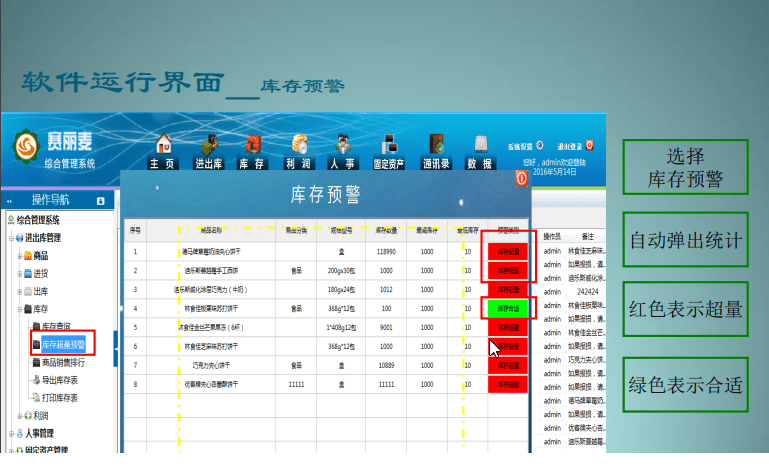Expand the 利润 tree node

click(x=20, y=416)
